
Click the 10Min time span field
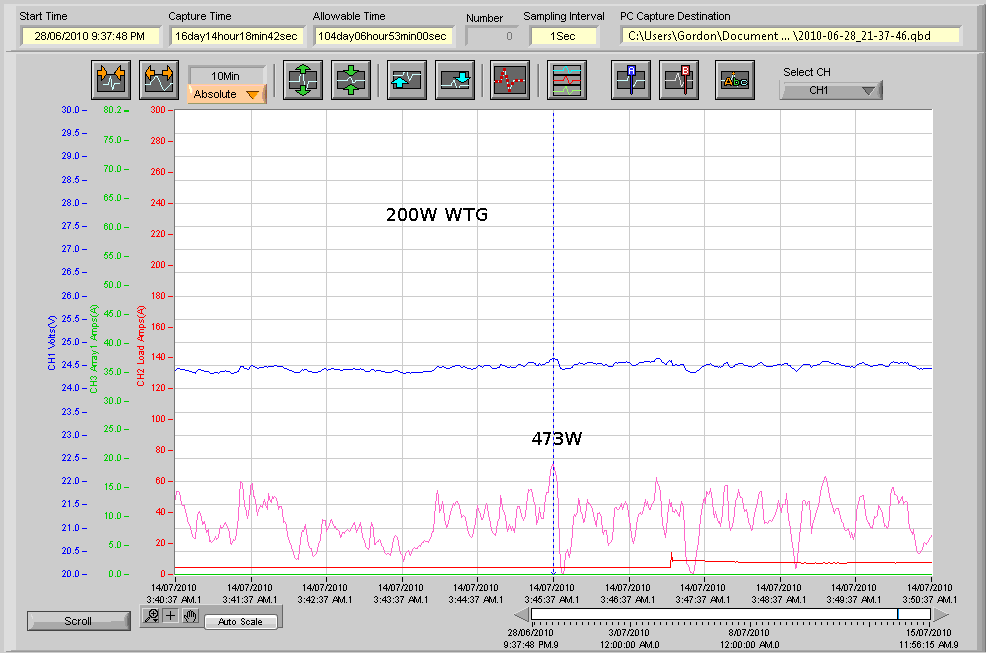227,75
